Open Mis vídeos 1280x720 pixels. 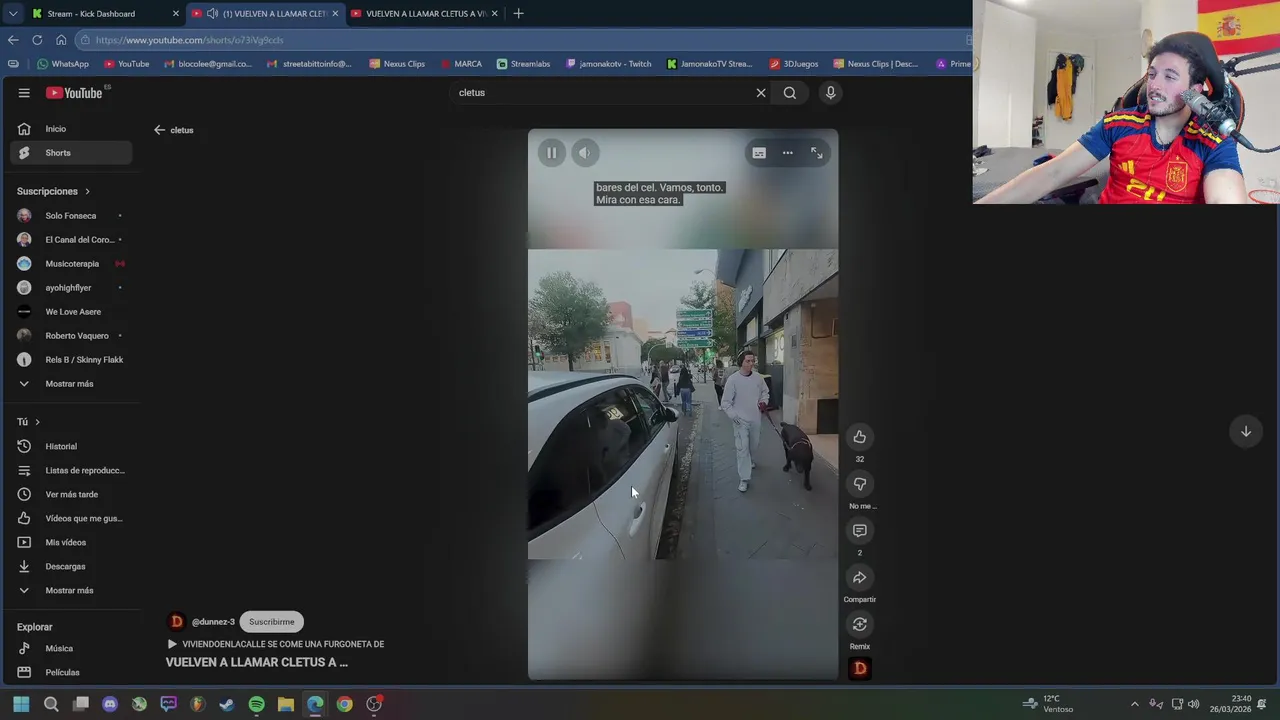click(x=70, y=543)
